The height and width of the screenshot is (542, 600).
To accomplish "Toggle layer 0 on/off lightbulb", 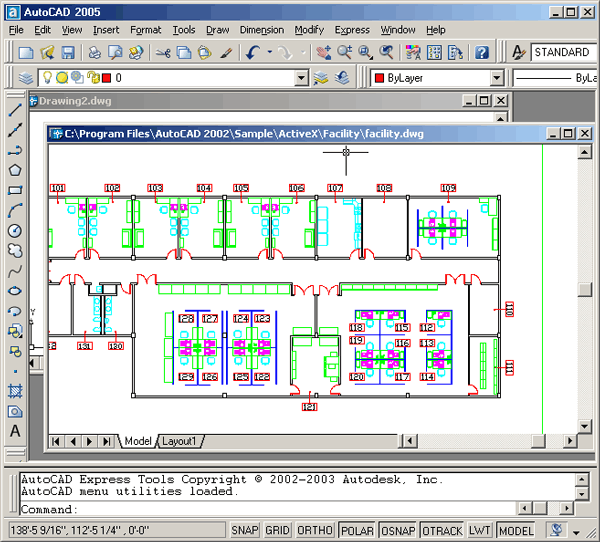I will click(47, 78).
